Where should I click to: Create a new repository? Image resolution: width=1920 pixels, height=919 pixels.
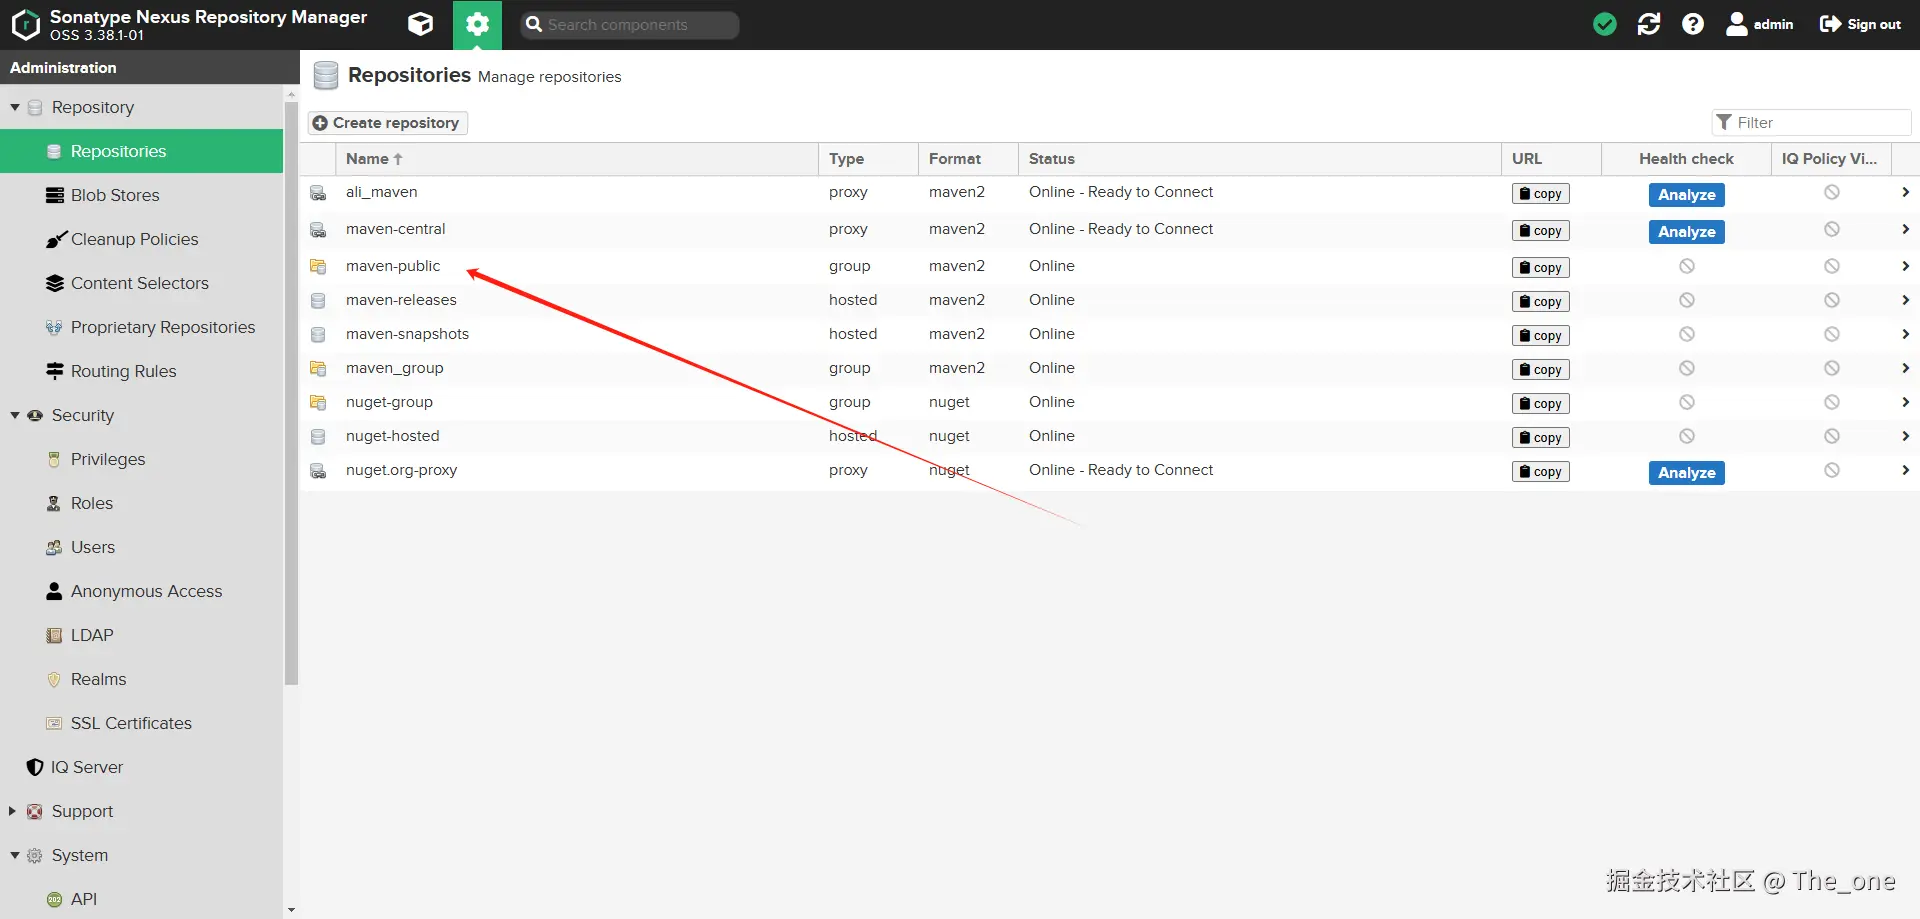click(x=387, y=122)
